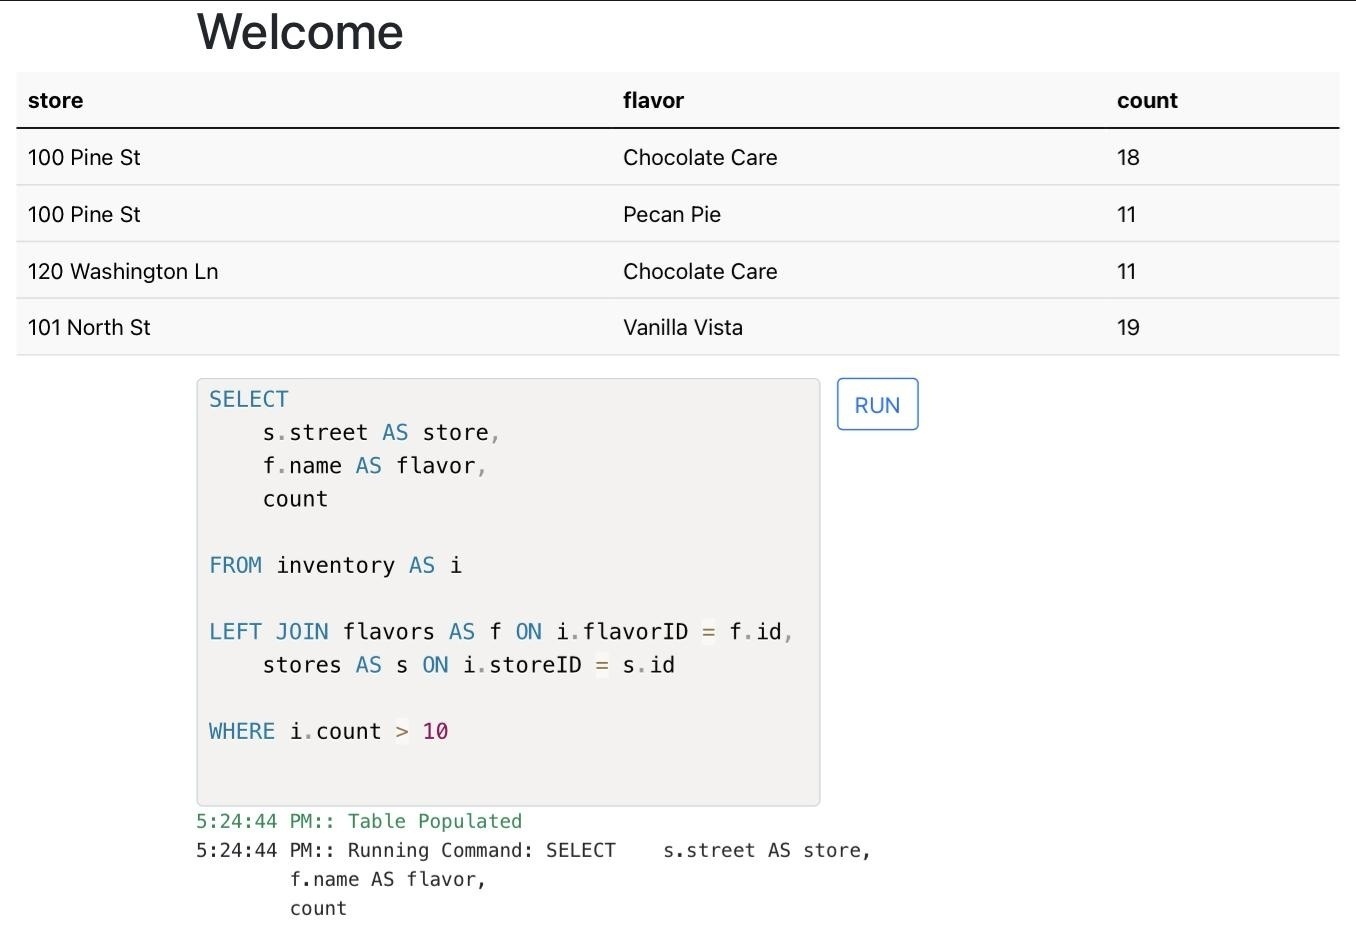The height and width of the screenshot is (936, 1356).
Task: Click the count value 18
Action: pos(1128,157)
